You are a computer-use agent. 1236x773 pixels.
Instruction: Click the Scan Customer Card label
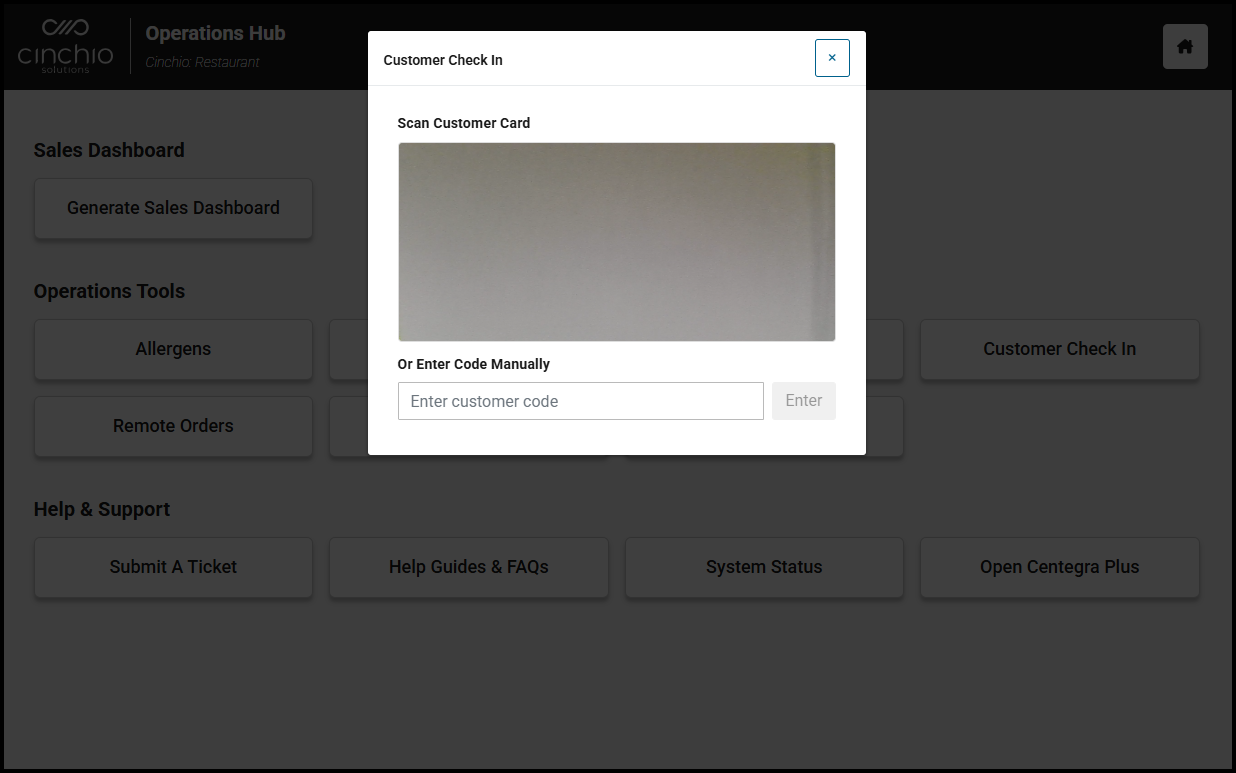click(x=463, y=123)
